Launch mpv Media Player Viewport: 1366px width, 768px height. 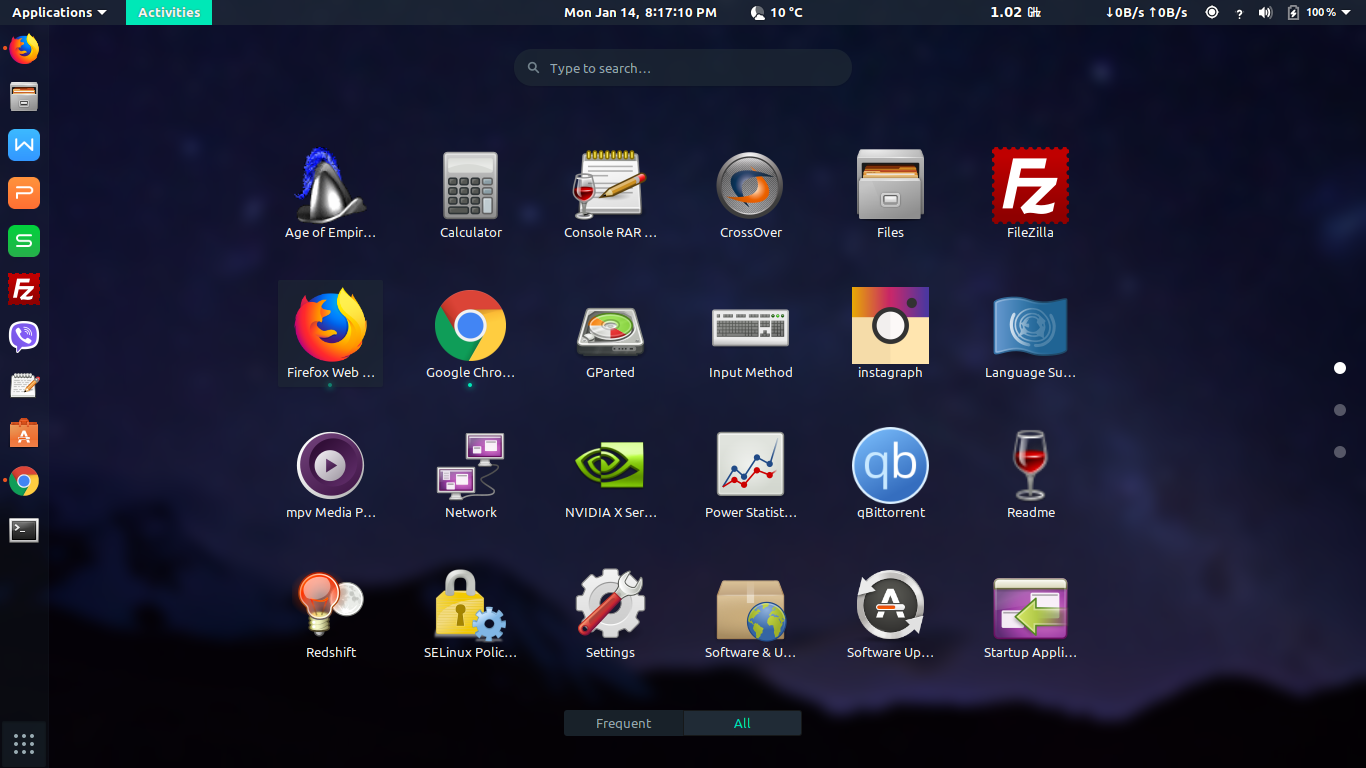point(330,466)
